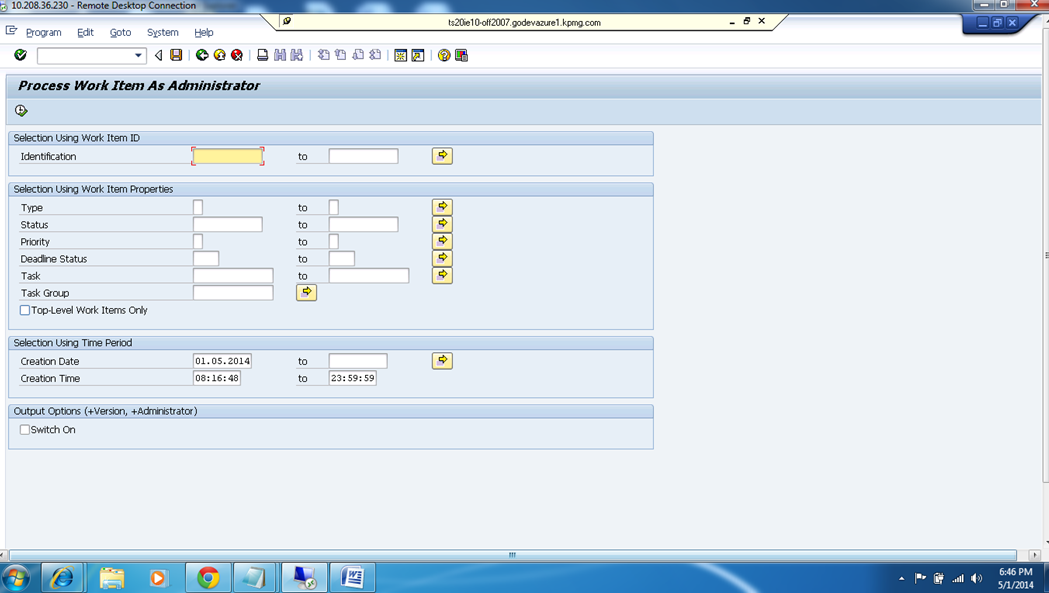Enable Top-Level Work Items Only
Screen dimensions: 1049x593
tap(25, 310)
